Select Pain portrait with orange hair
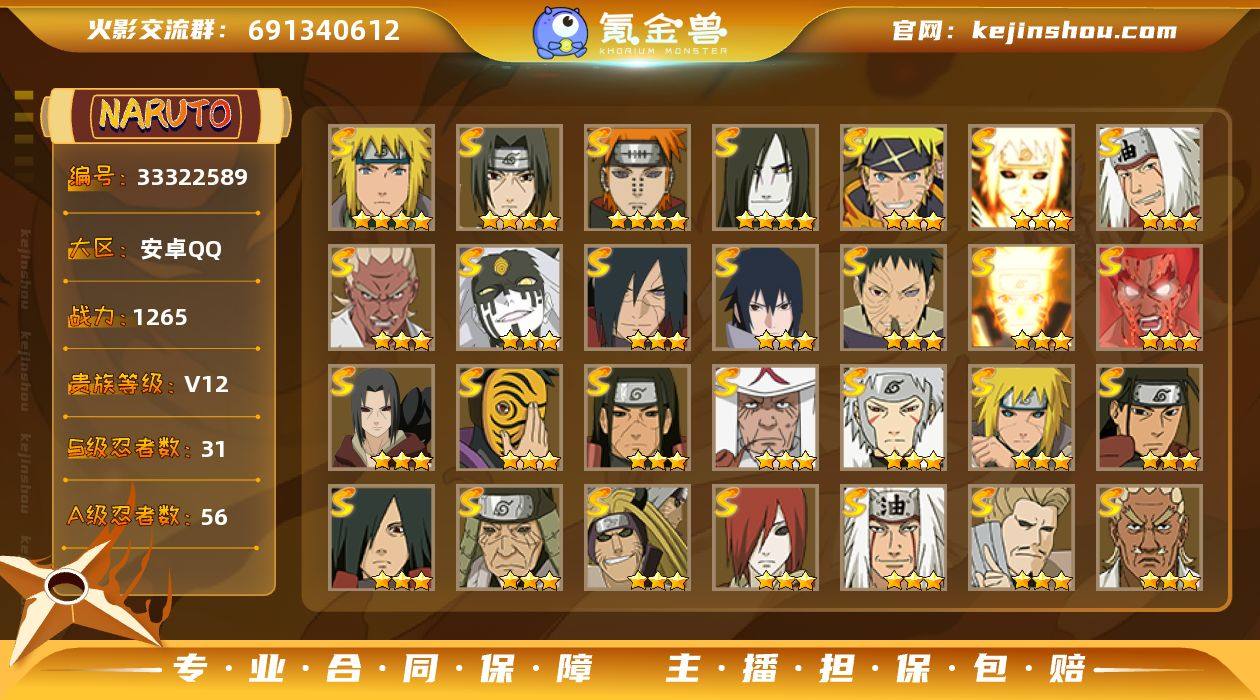 637,177
